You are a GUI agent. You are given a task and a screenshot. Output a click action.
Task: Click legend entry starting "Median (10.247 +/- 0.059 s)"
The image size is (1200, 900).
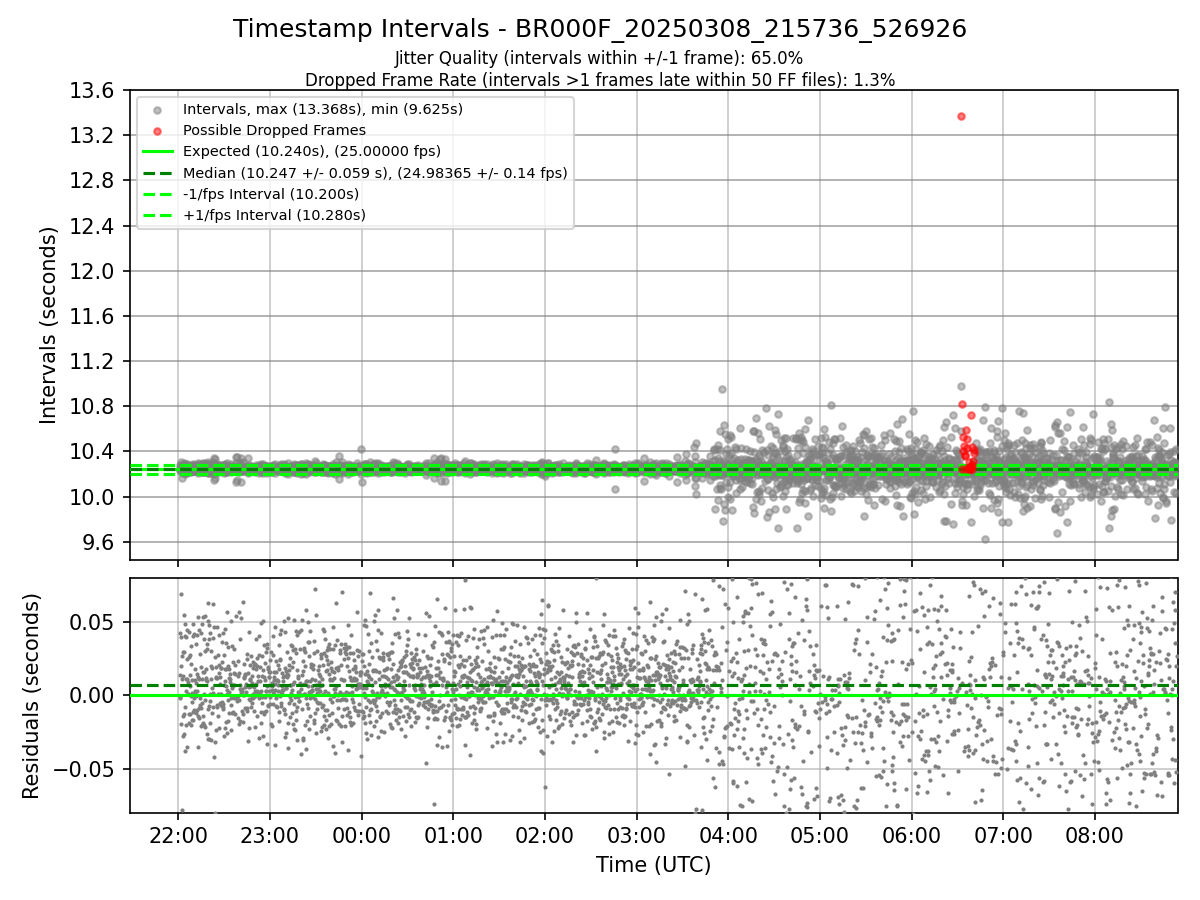[x=375, y=173]
